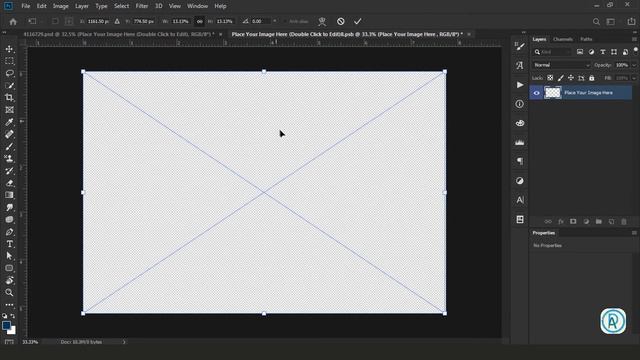Hide the Place Your Image Here layer
The width and height of the screenshot is (640, 360).
pos(536,93)
